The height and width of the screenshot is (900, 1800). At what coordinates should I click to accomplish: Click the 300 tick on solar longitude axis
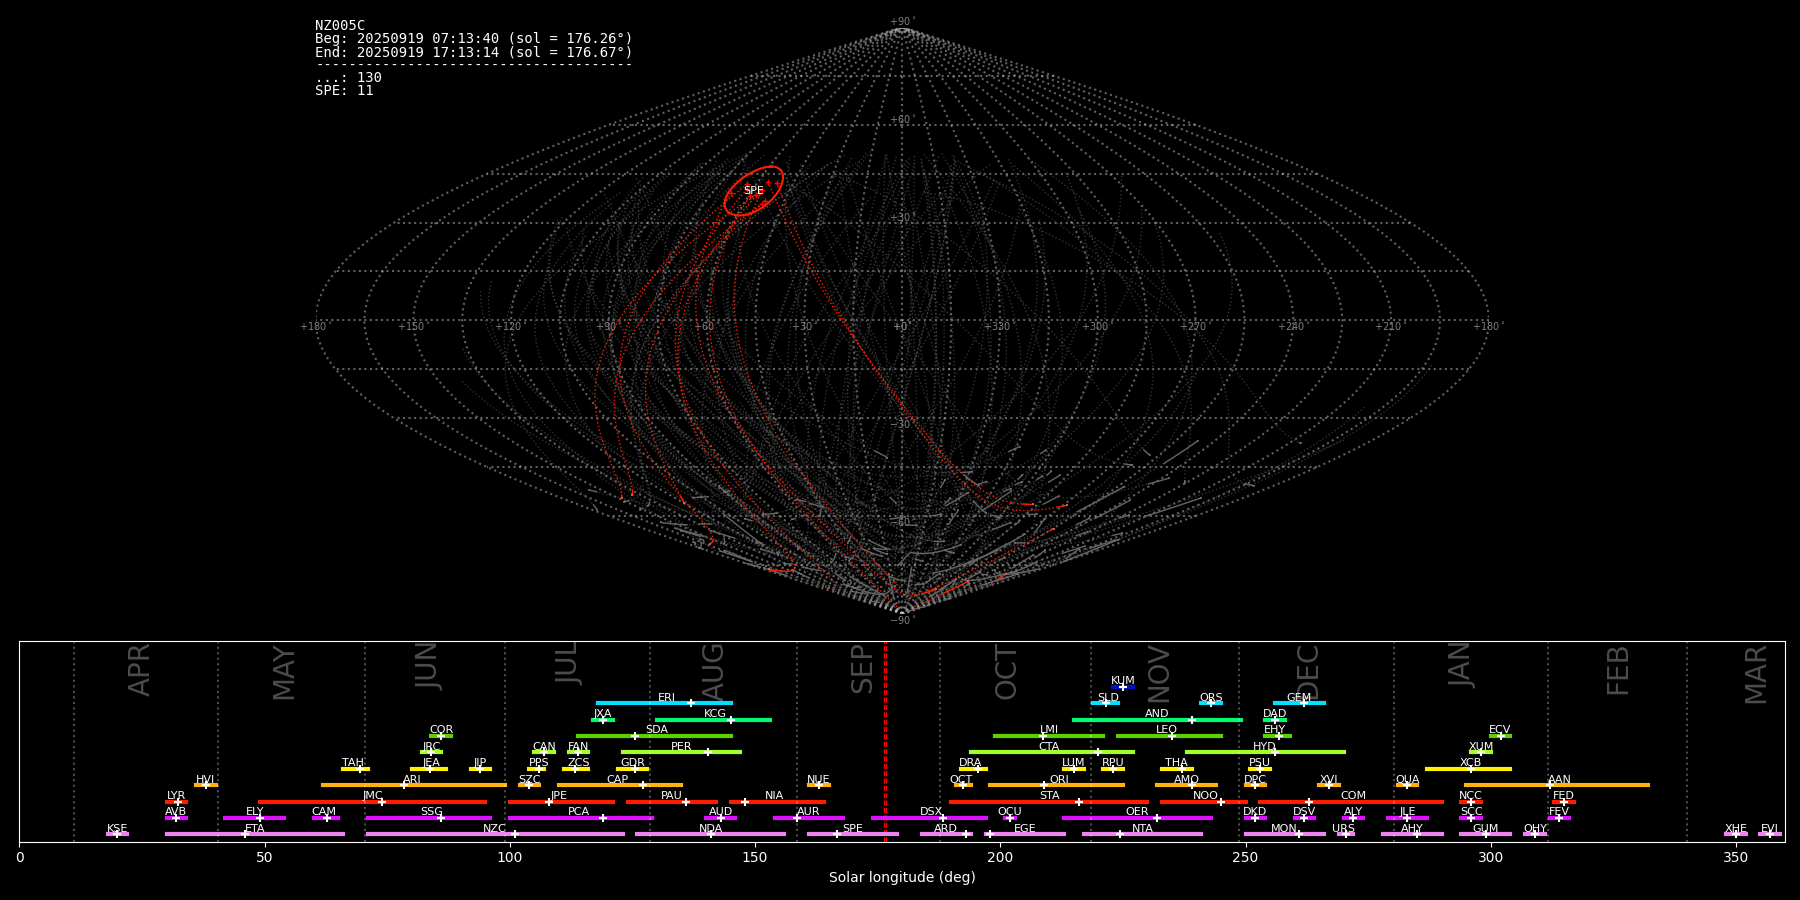(x=1490, y=858)
